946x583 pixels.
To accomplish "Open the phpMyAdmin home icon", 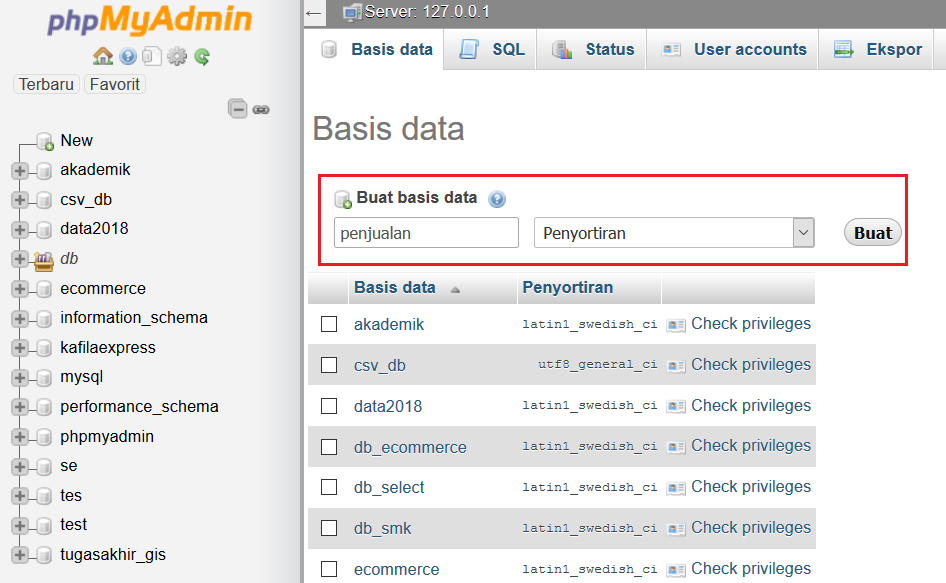I will pyautogui.click(x=103, y=57).
